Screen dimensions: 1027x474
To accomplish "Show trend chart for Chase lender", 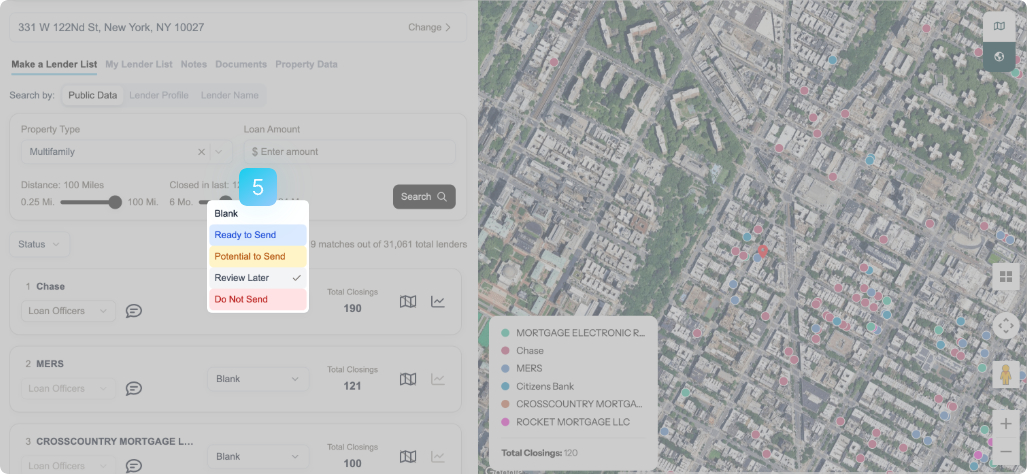I will pos(438,302).
